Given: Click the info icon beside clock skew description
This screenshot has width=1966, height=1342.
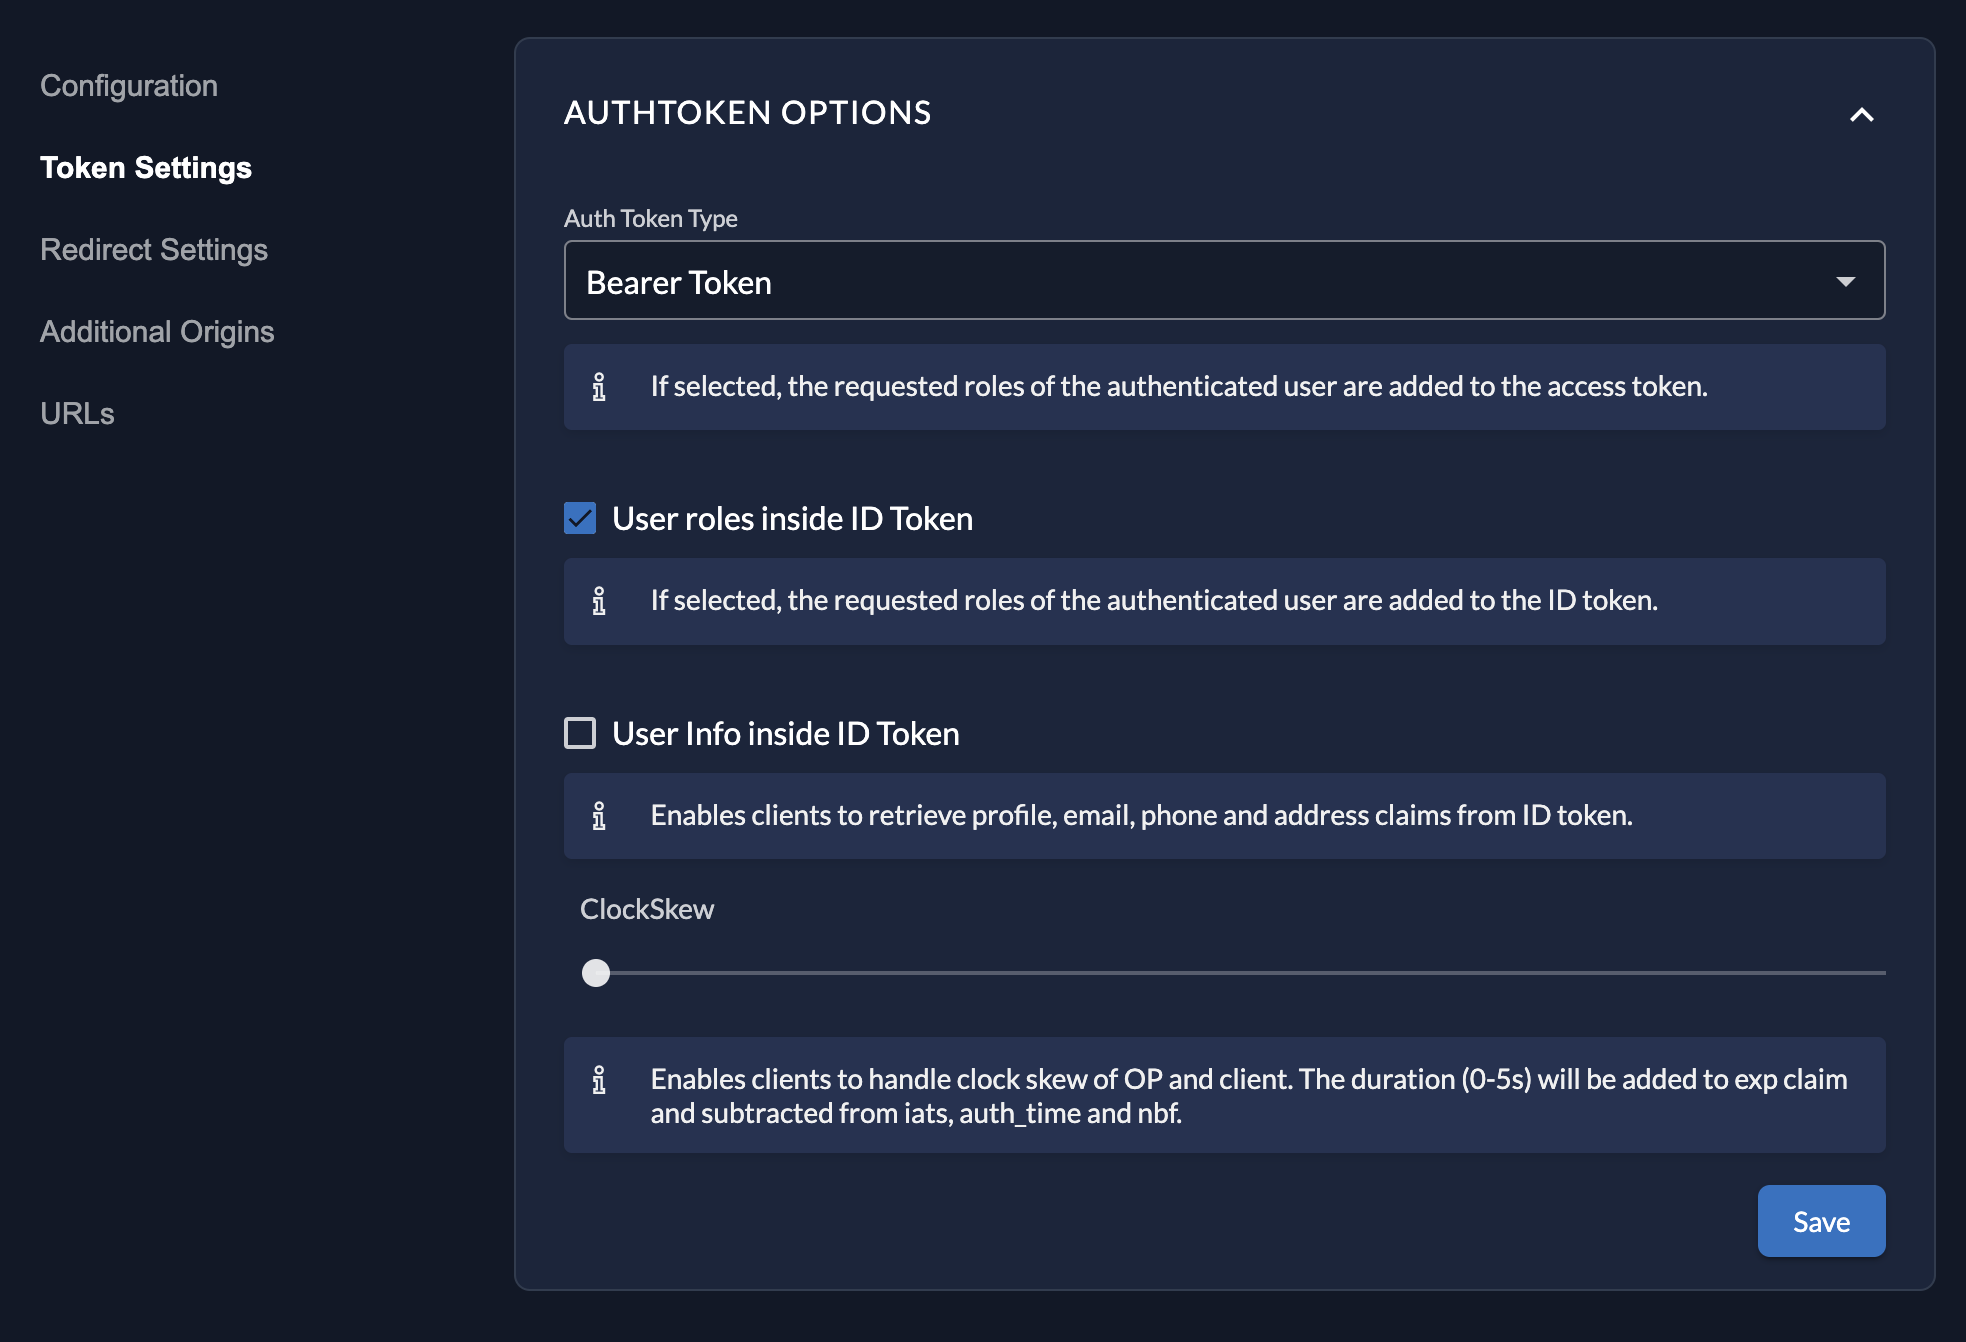Looking at the screenshot, I should pyautogui.click(x=599, y=1080).
